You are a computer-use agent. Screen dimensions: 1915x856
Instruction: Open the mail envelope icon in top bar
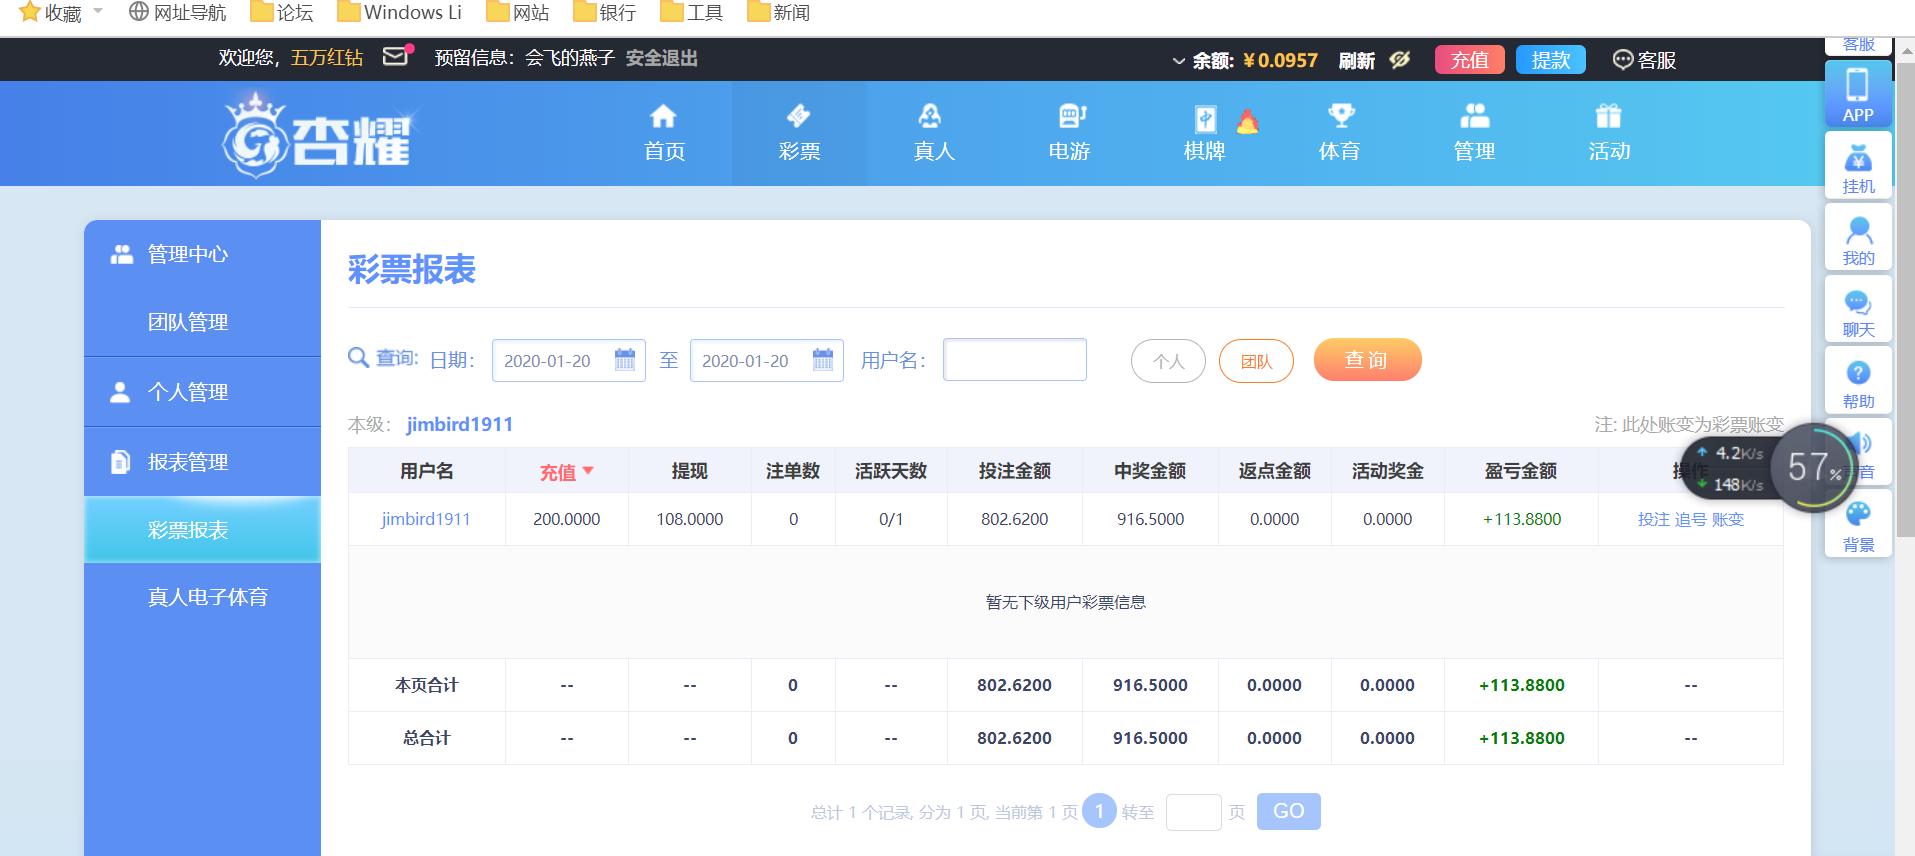397,57
